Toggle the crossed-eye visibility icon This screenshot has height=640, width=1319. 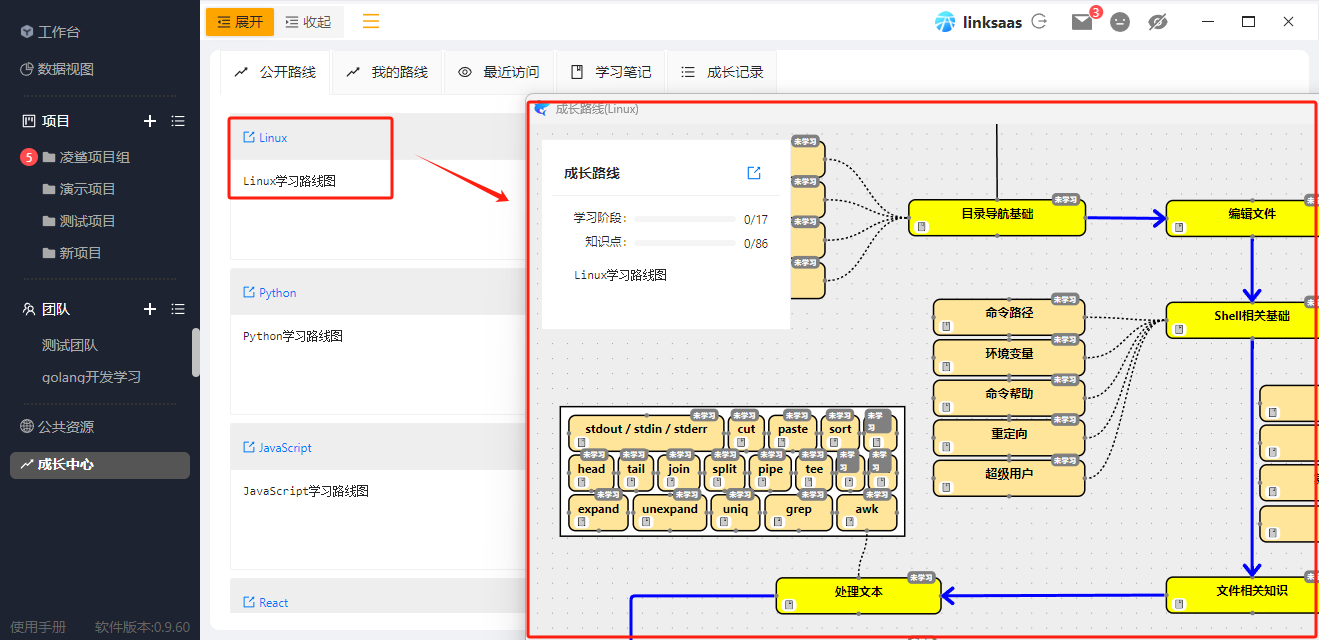point(1158,22)
